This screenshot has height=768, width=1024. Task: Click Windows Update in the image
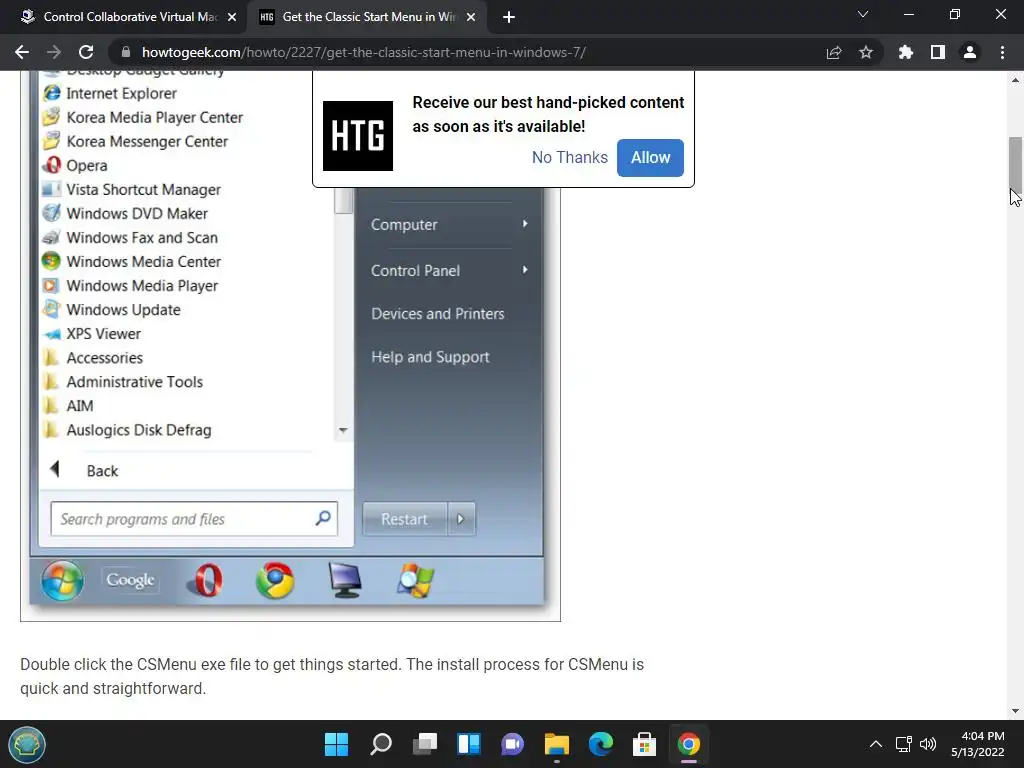(x=111, y=310)
